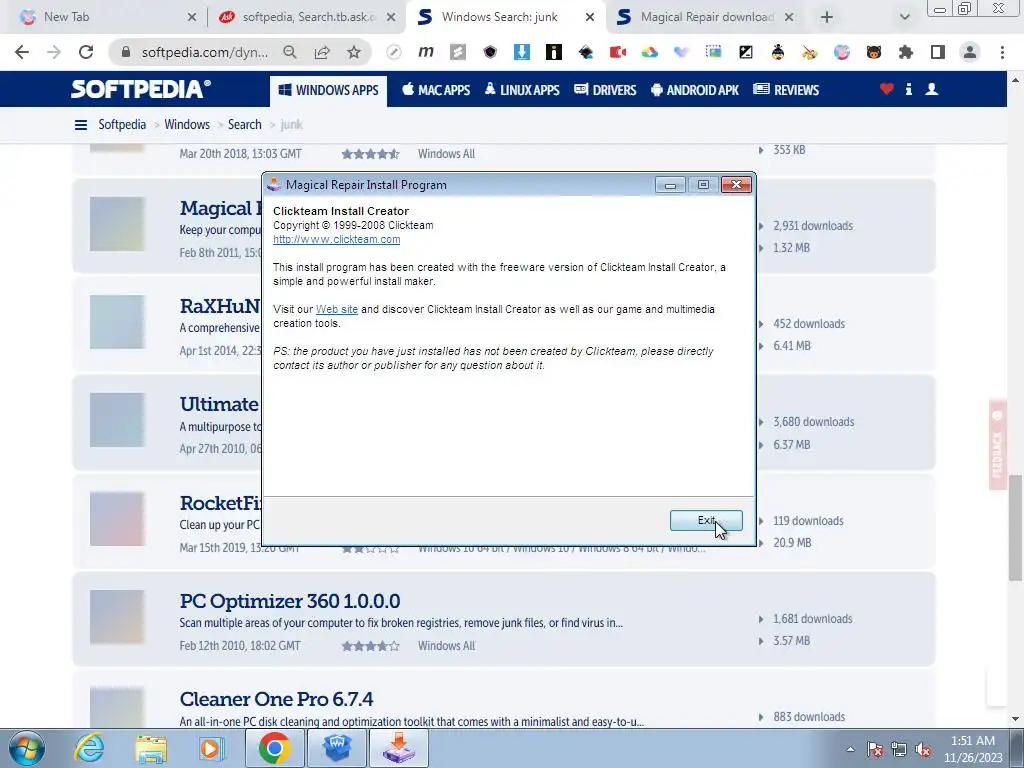
Task: Click the user account icon in header
Action: pos(932,89)
